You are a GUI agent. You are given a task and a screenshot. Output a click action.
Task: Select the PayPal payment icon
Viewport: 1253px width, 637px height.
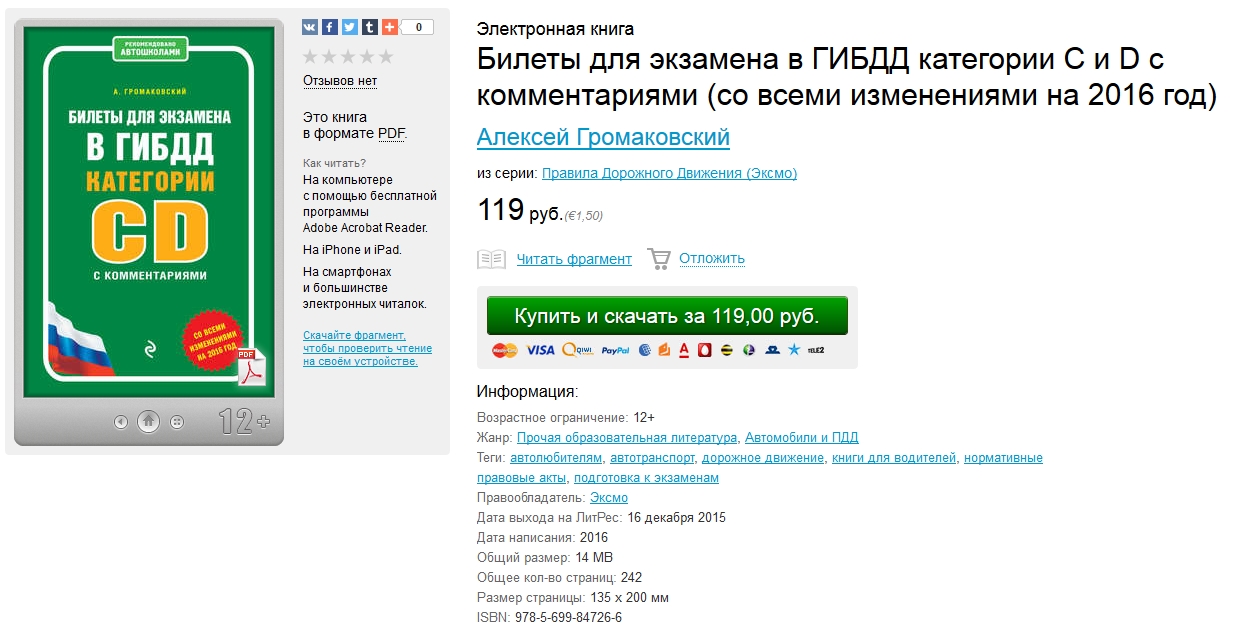tap(615, 351)
